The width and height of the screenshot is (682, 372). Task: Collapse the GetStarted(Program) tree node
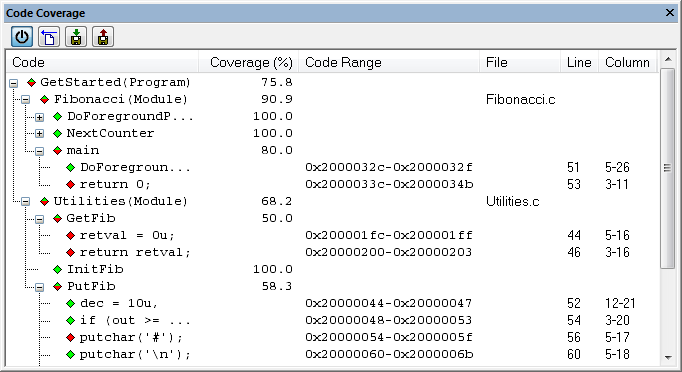pyautogui.click(x=13, y=83)
